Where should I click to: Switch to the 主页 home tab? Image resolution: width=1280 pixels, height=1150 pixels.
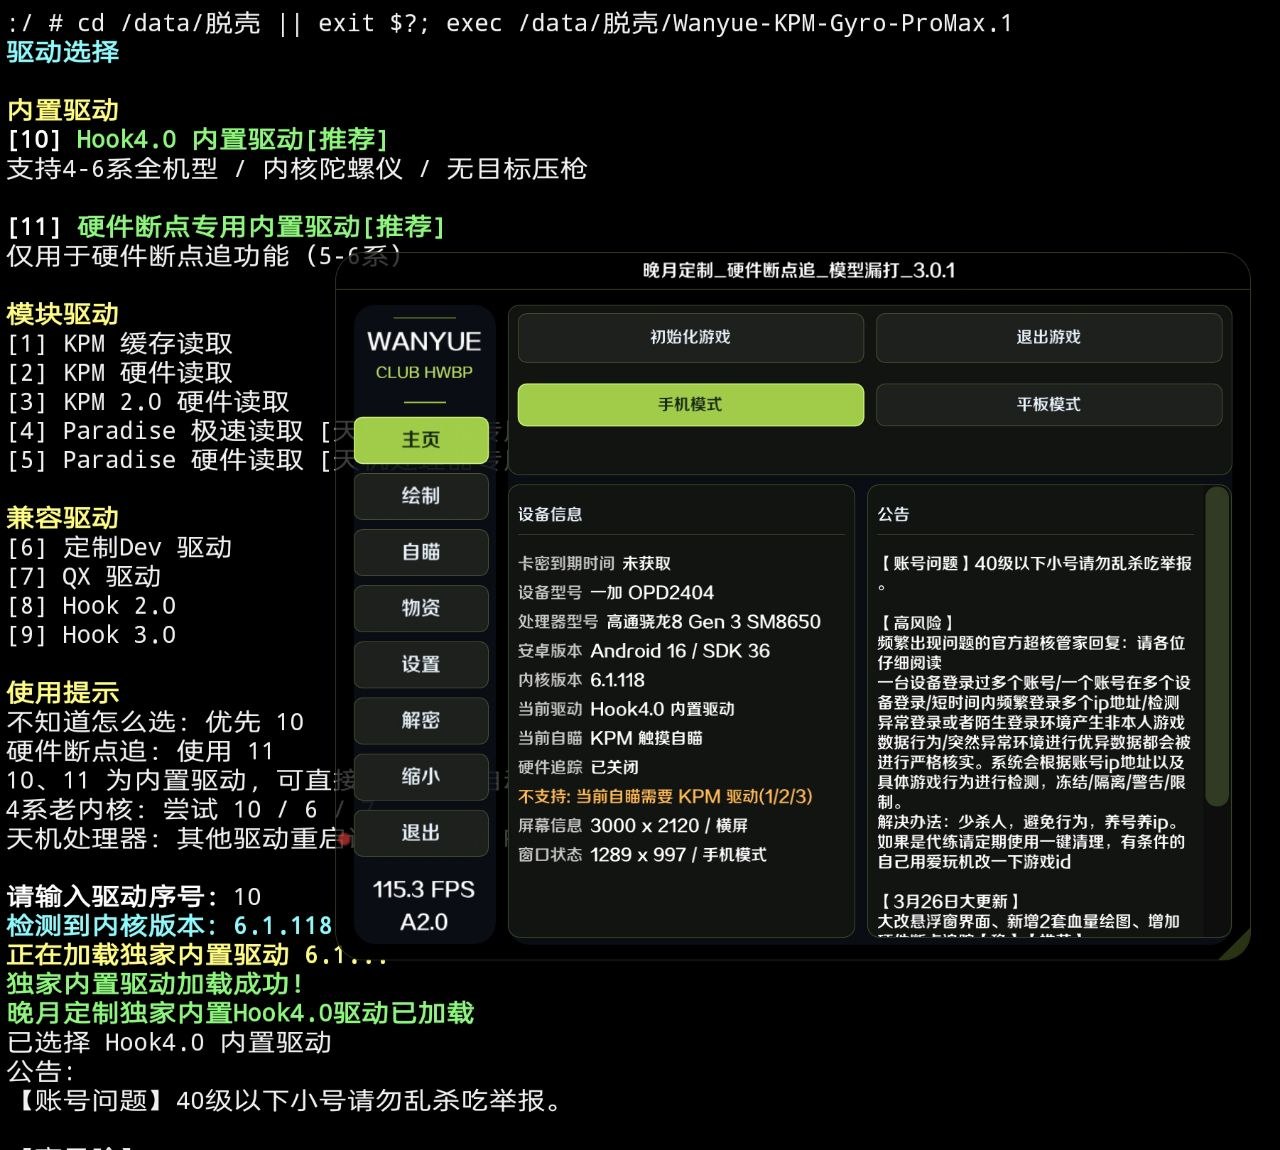(x=420, y=440)
